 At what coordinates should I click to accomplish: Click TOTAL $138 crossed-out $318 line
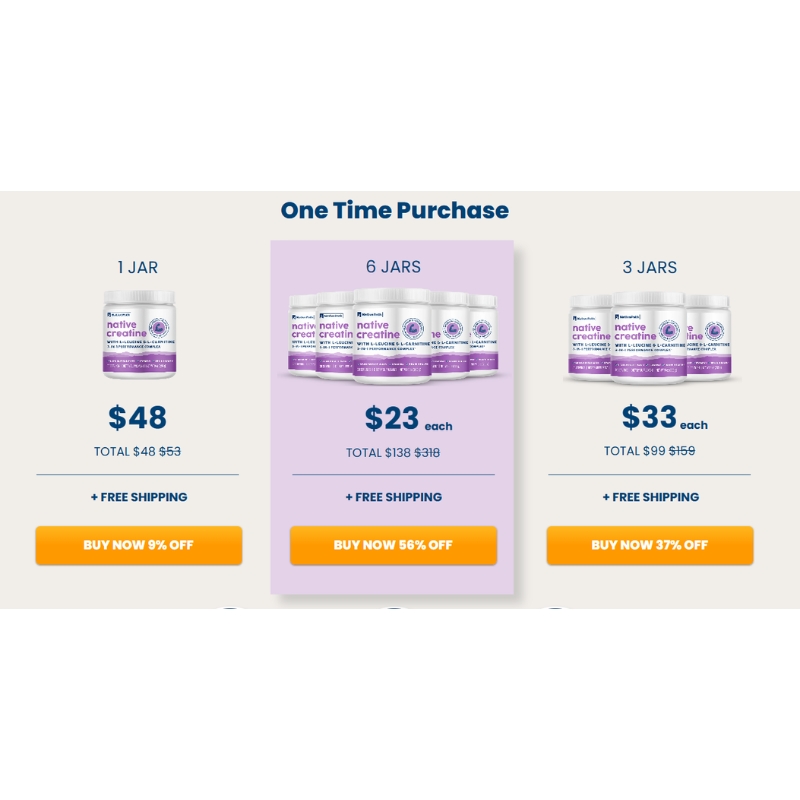click(393, 453)
